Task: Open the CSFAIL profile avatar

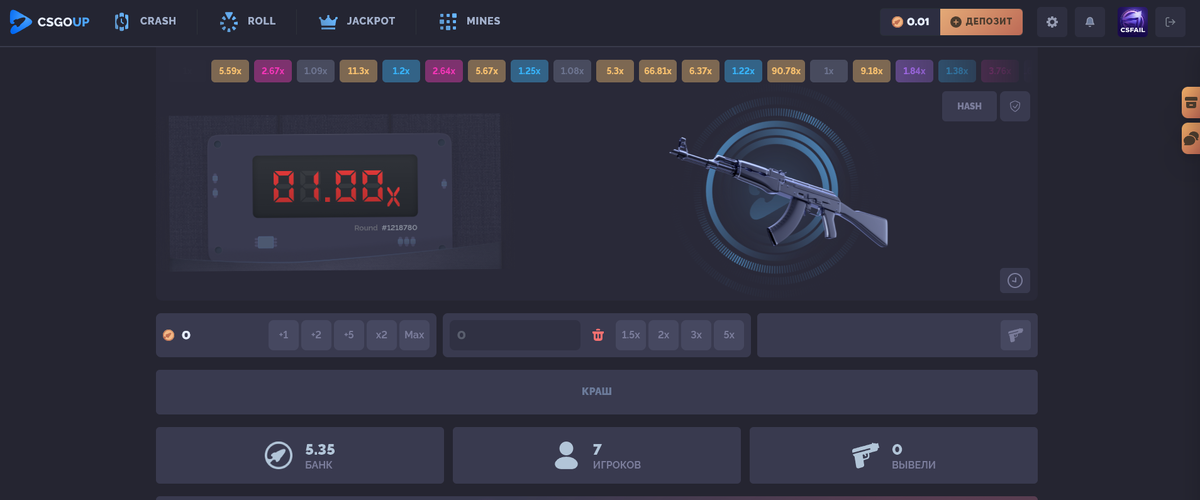Action: click(x=1132, y=22)
